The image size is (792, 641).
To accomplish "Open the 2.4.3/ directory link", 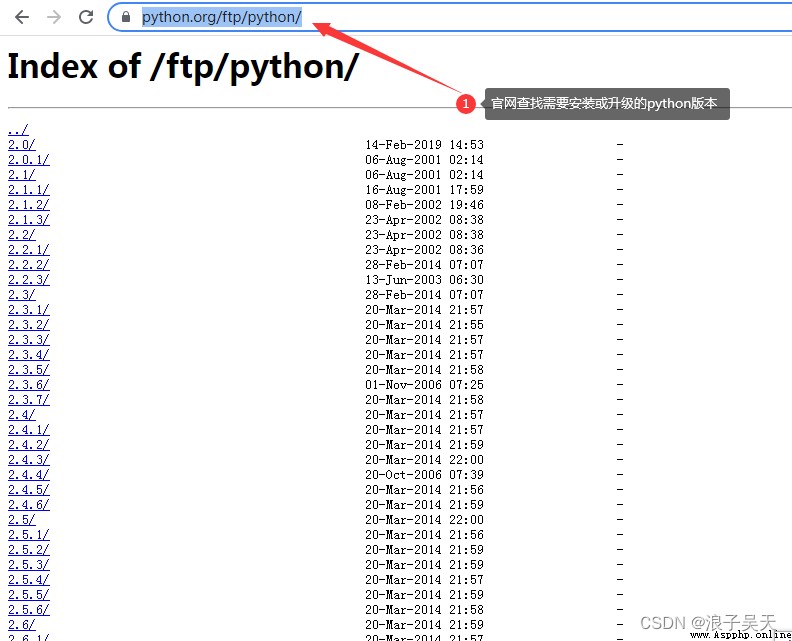I will point(29,460).
